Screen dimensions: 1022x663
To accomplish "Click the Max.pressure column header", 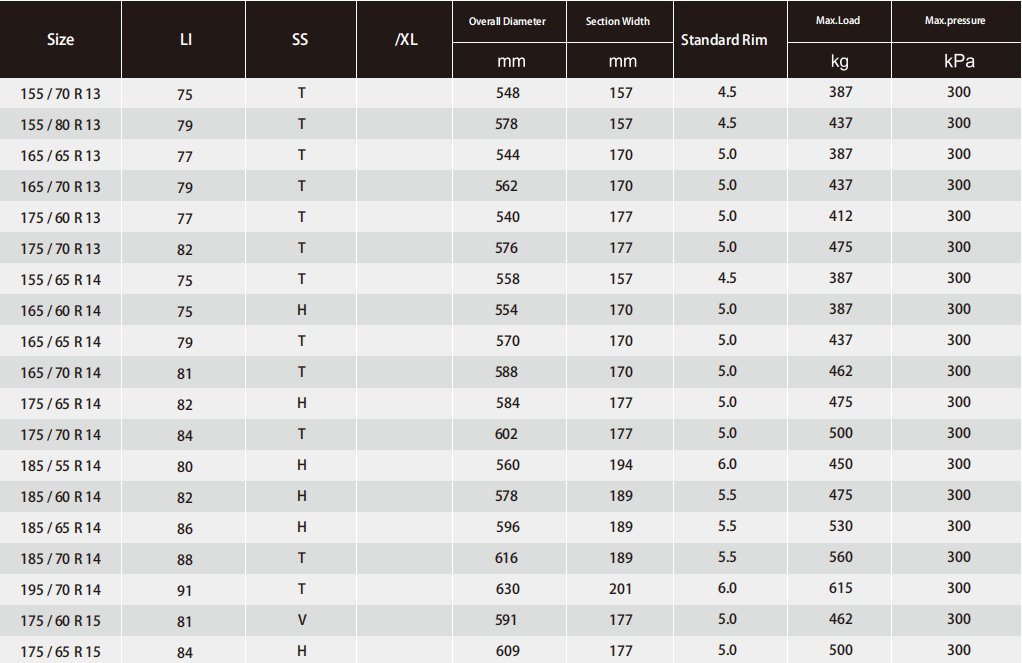I will tap(957, 21).
